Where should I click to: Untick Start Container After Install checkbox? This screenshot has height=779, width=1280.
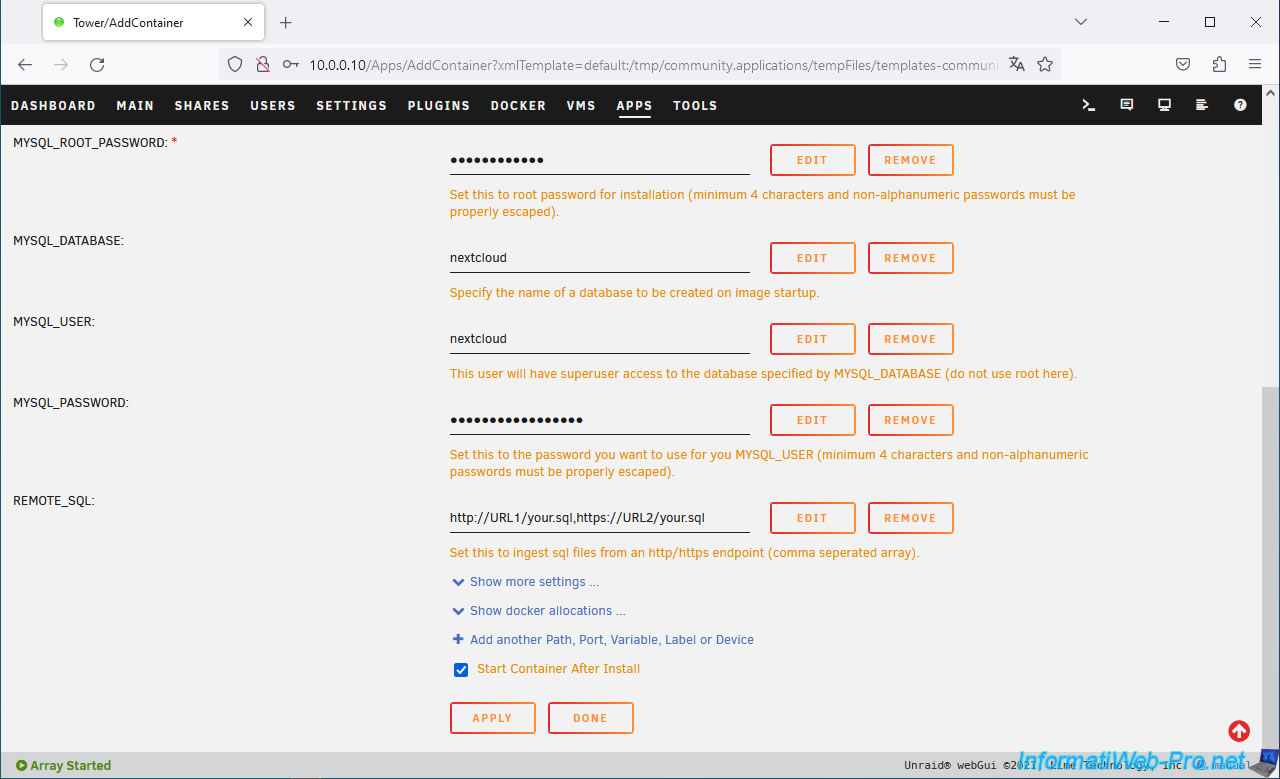[x=461, y=670]
